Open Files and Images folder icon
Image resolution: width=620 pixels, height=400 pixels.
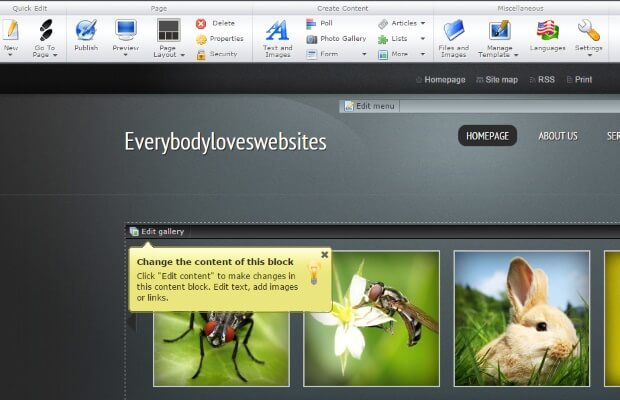[453, 30]
